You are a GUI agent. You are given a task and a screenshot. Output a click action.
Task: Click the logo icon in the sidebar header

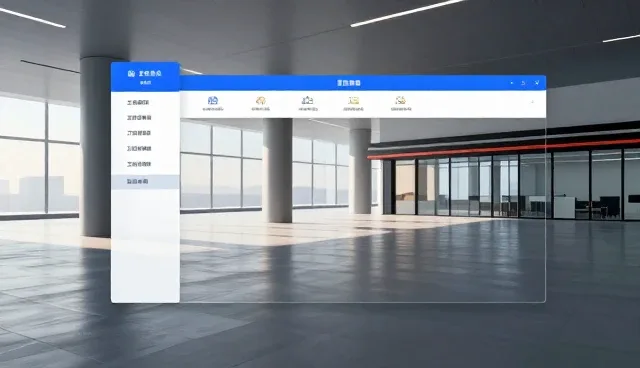pyautogui.click(x=131, y=73)
